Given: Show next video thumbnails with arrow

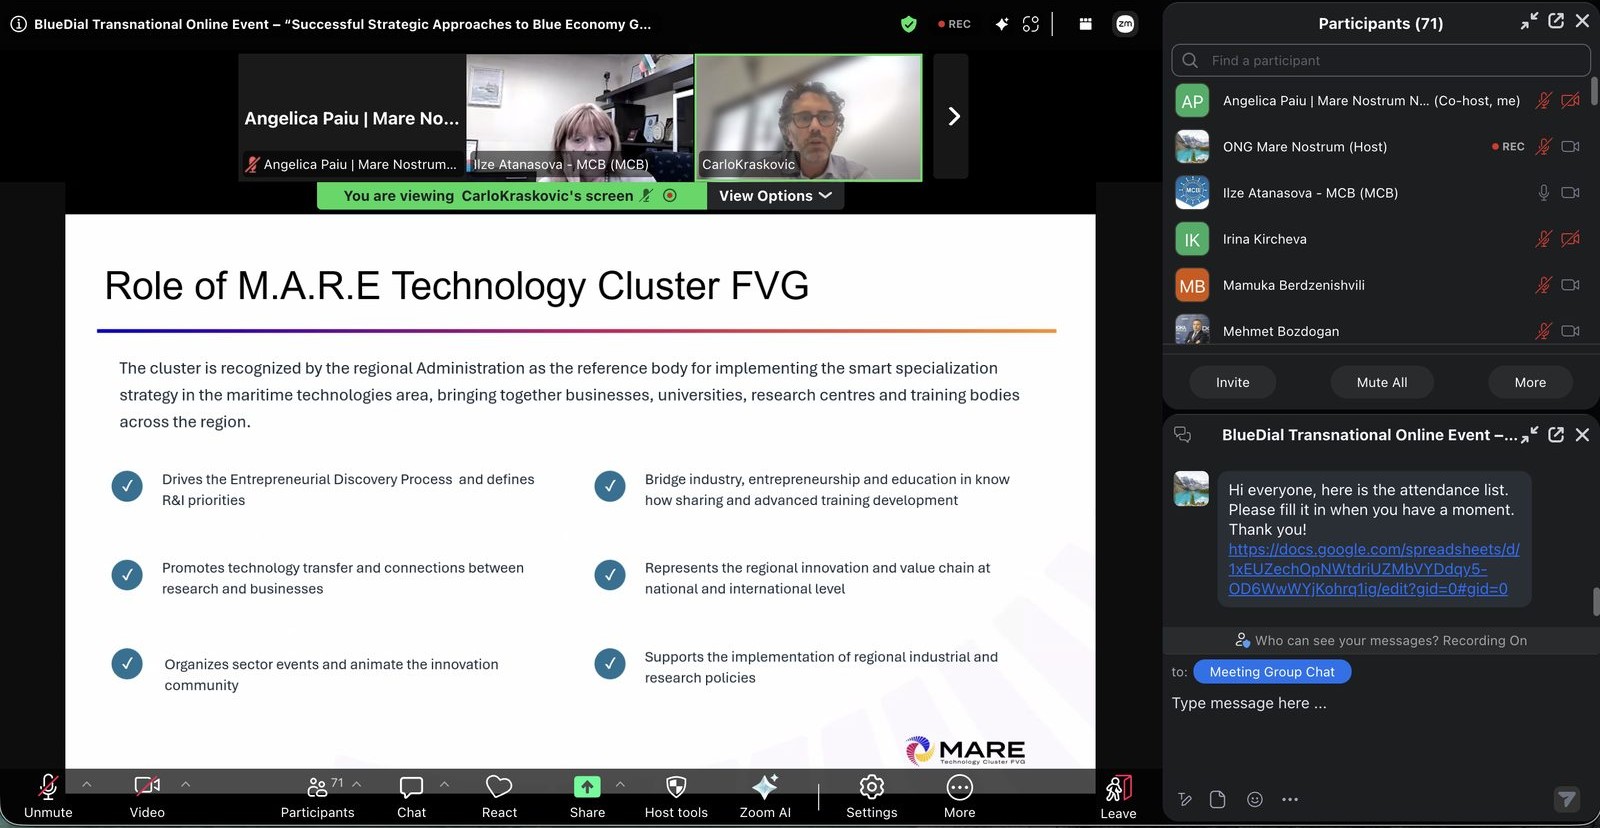Looking at the screenshot, I should click(952, 117).
